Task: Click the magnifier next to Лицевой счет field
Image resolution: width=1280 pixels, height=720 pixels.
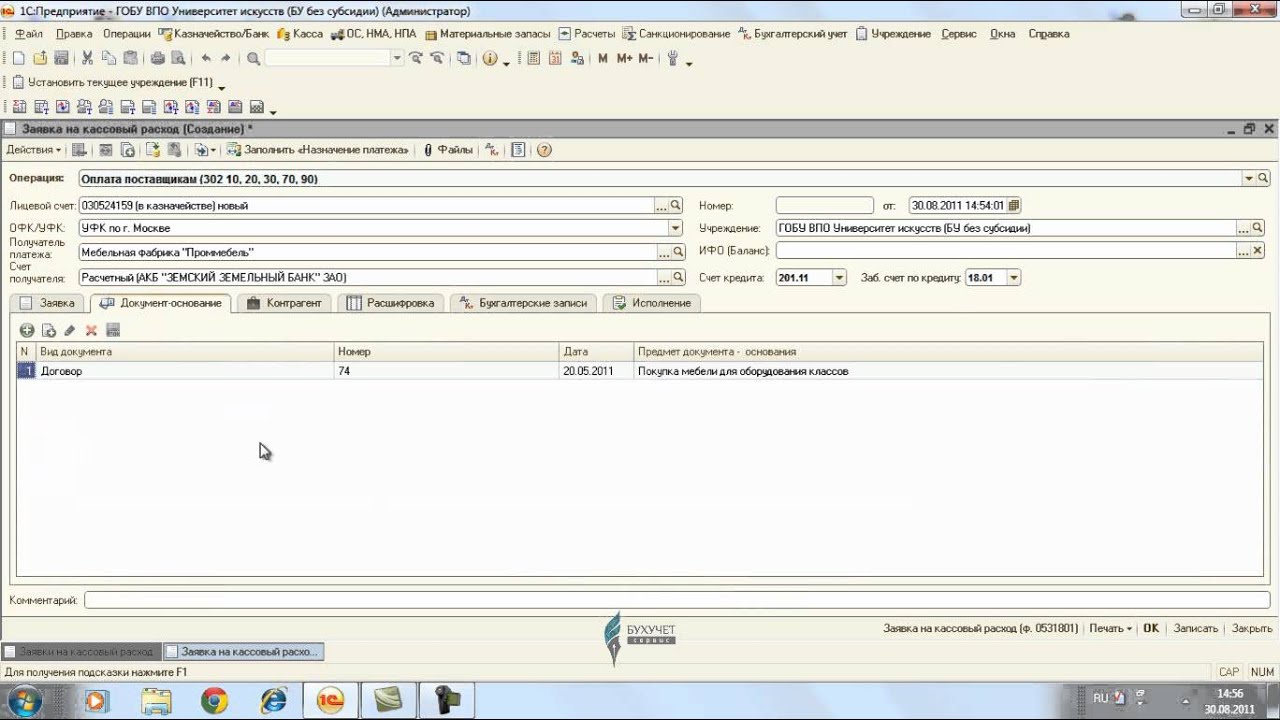Action: tap(676, 205)
